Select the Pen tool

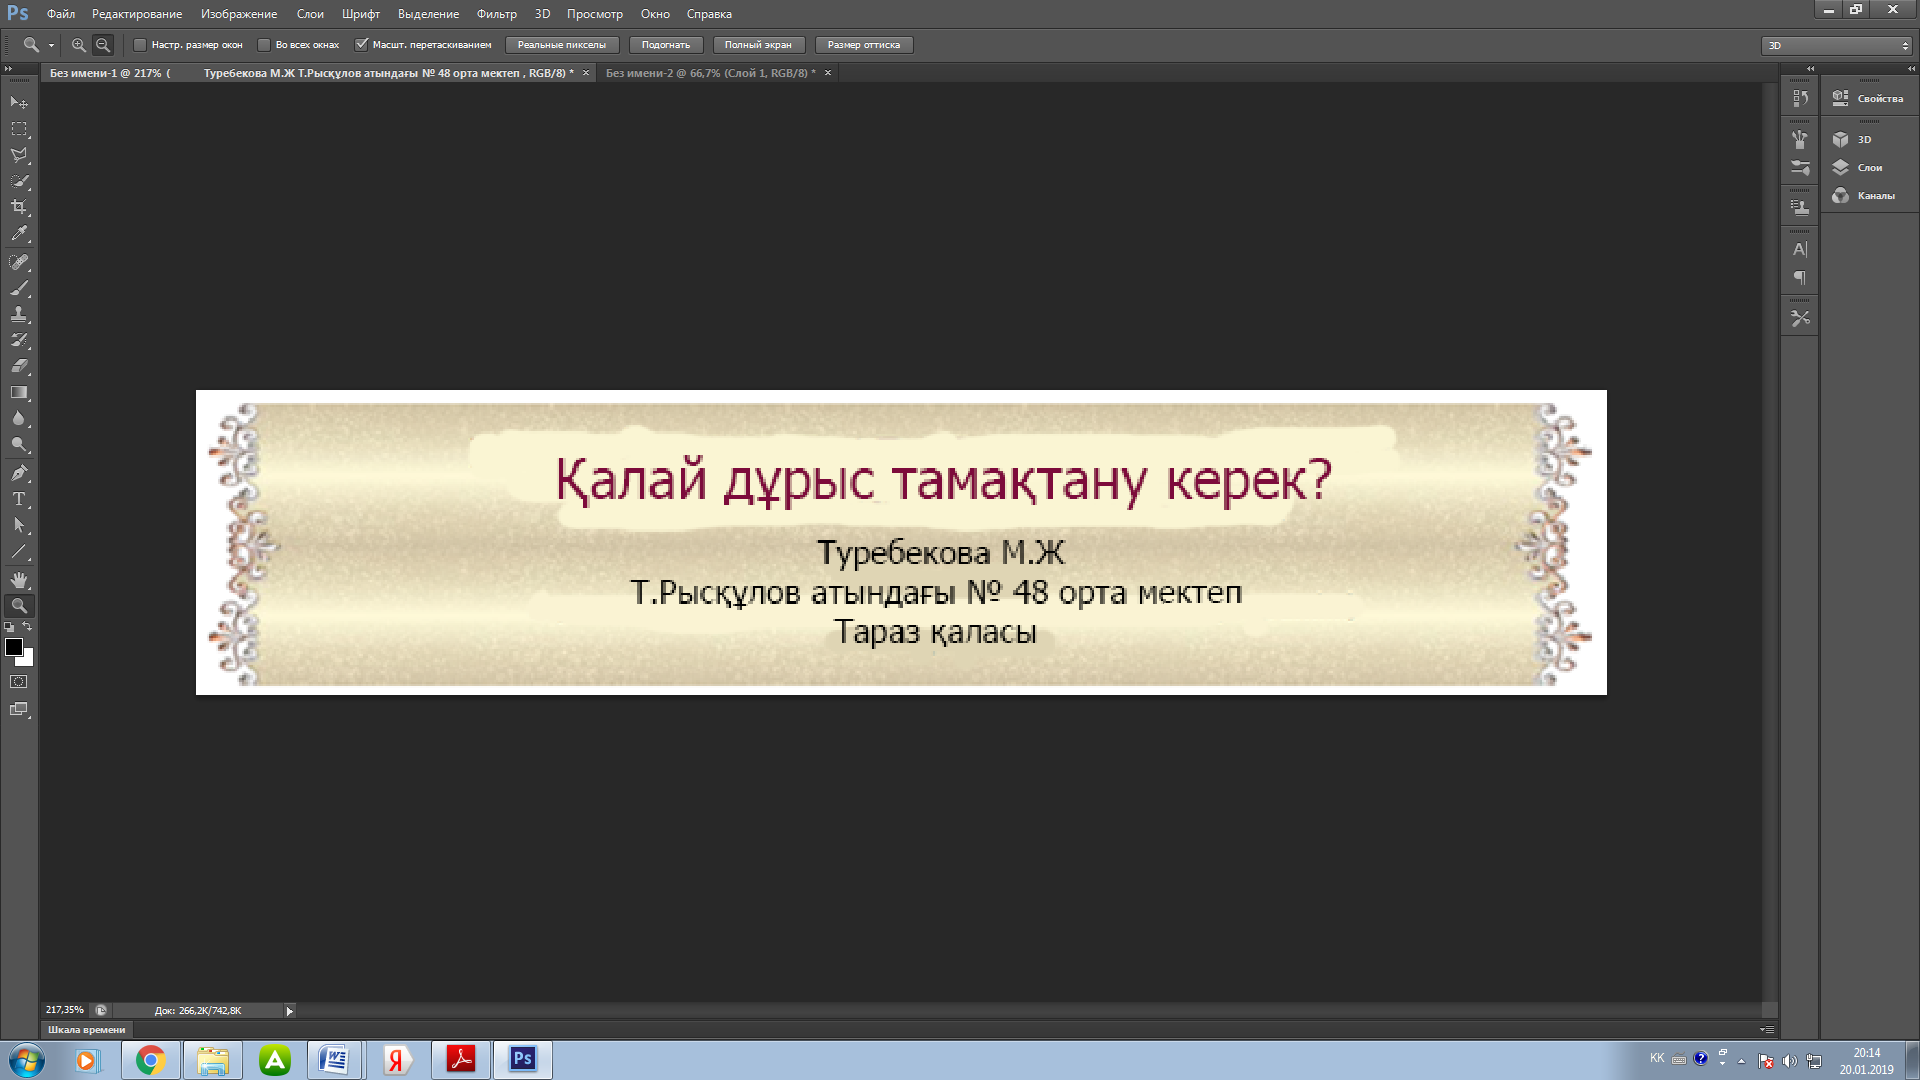click(19, 473)
